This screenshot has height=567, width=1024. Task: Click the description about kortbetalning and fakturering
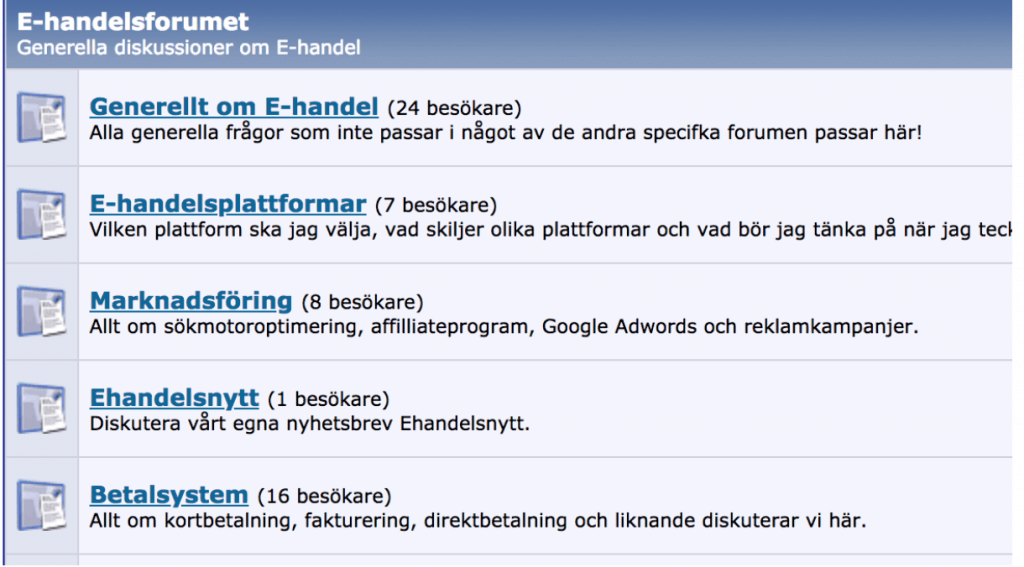click(x=477, y=521)
